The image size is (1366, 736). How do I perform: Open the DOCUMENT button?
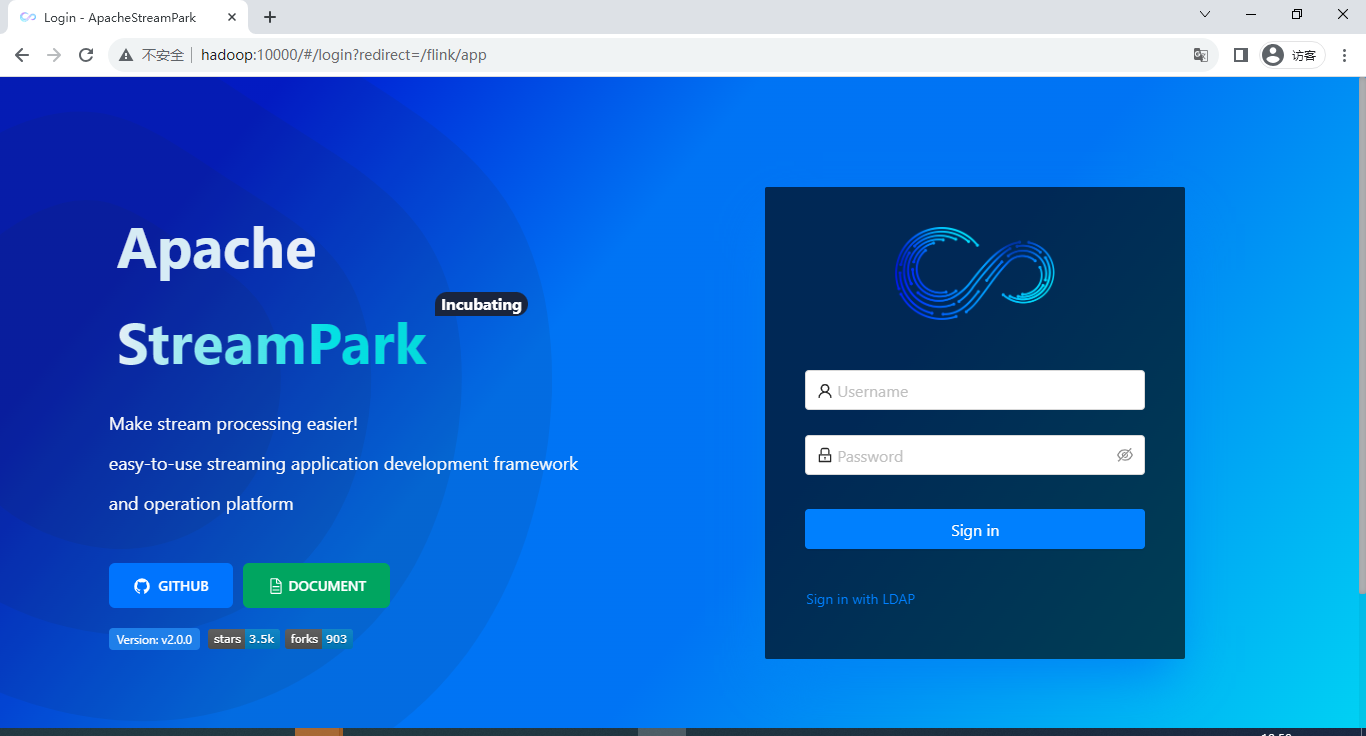(x=316, y=585)
